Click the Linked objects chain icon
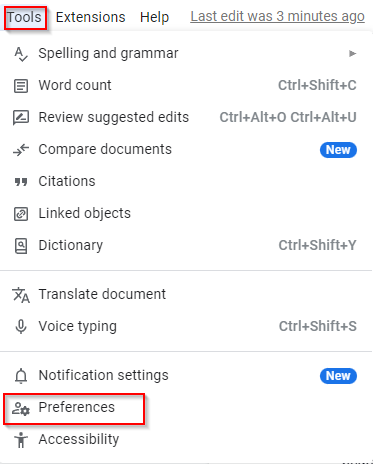 point(21,214)
